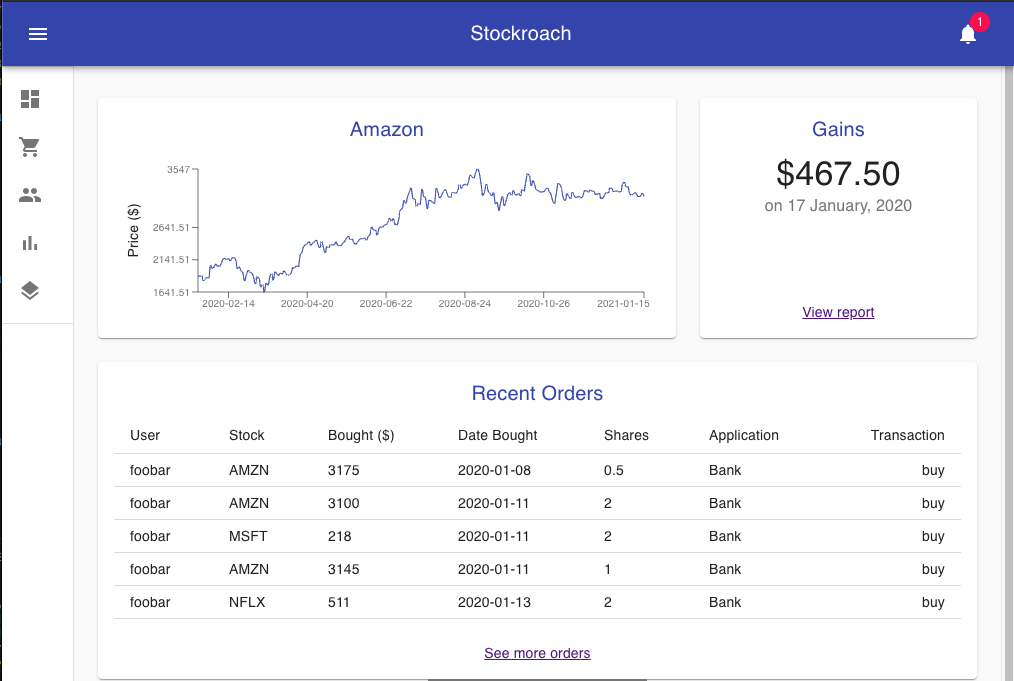Click the See more orders link

537,653
